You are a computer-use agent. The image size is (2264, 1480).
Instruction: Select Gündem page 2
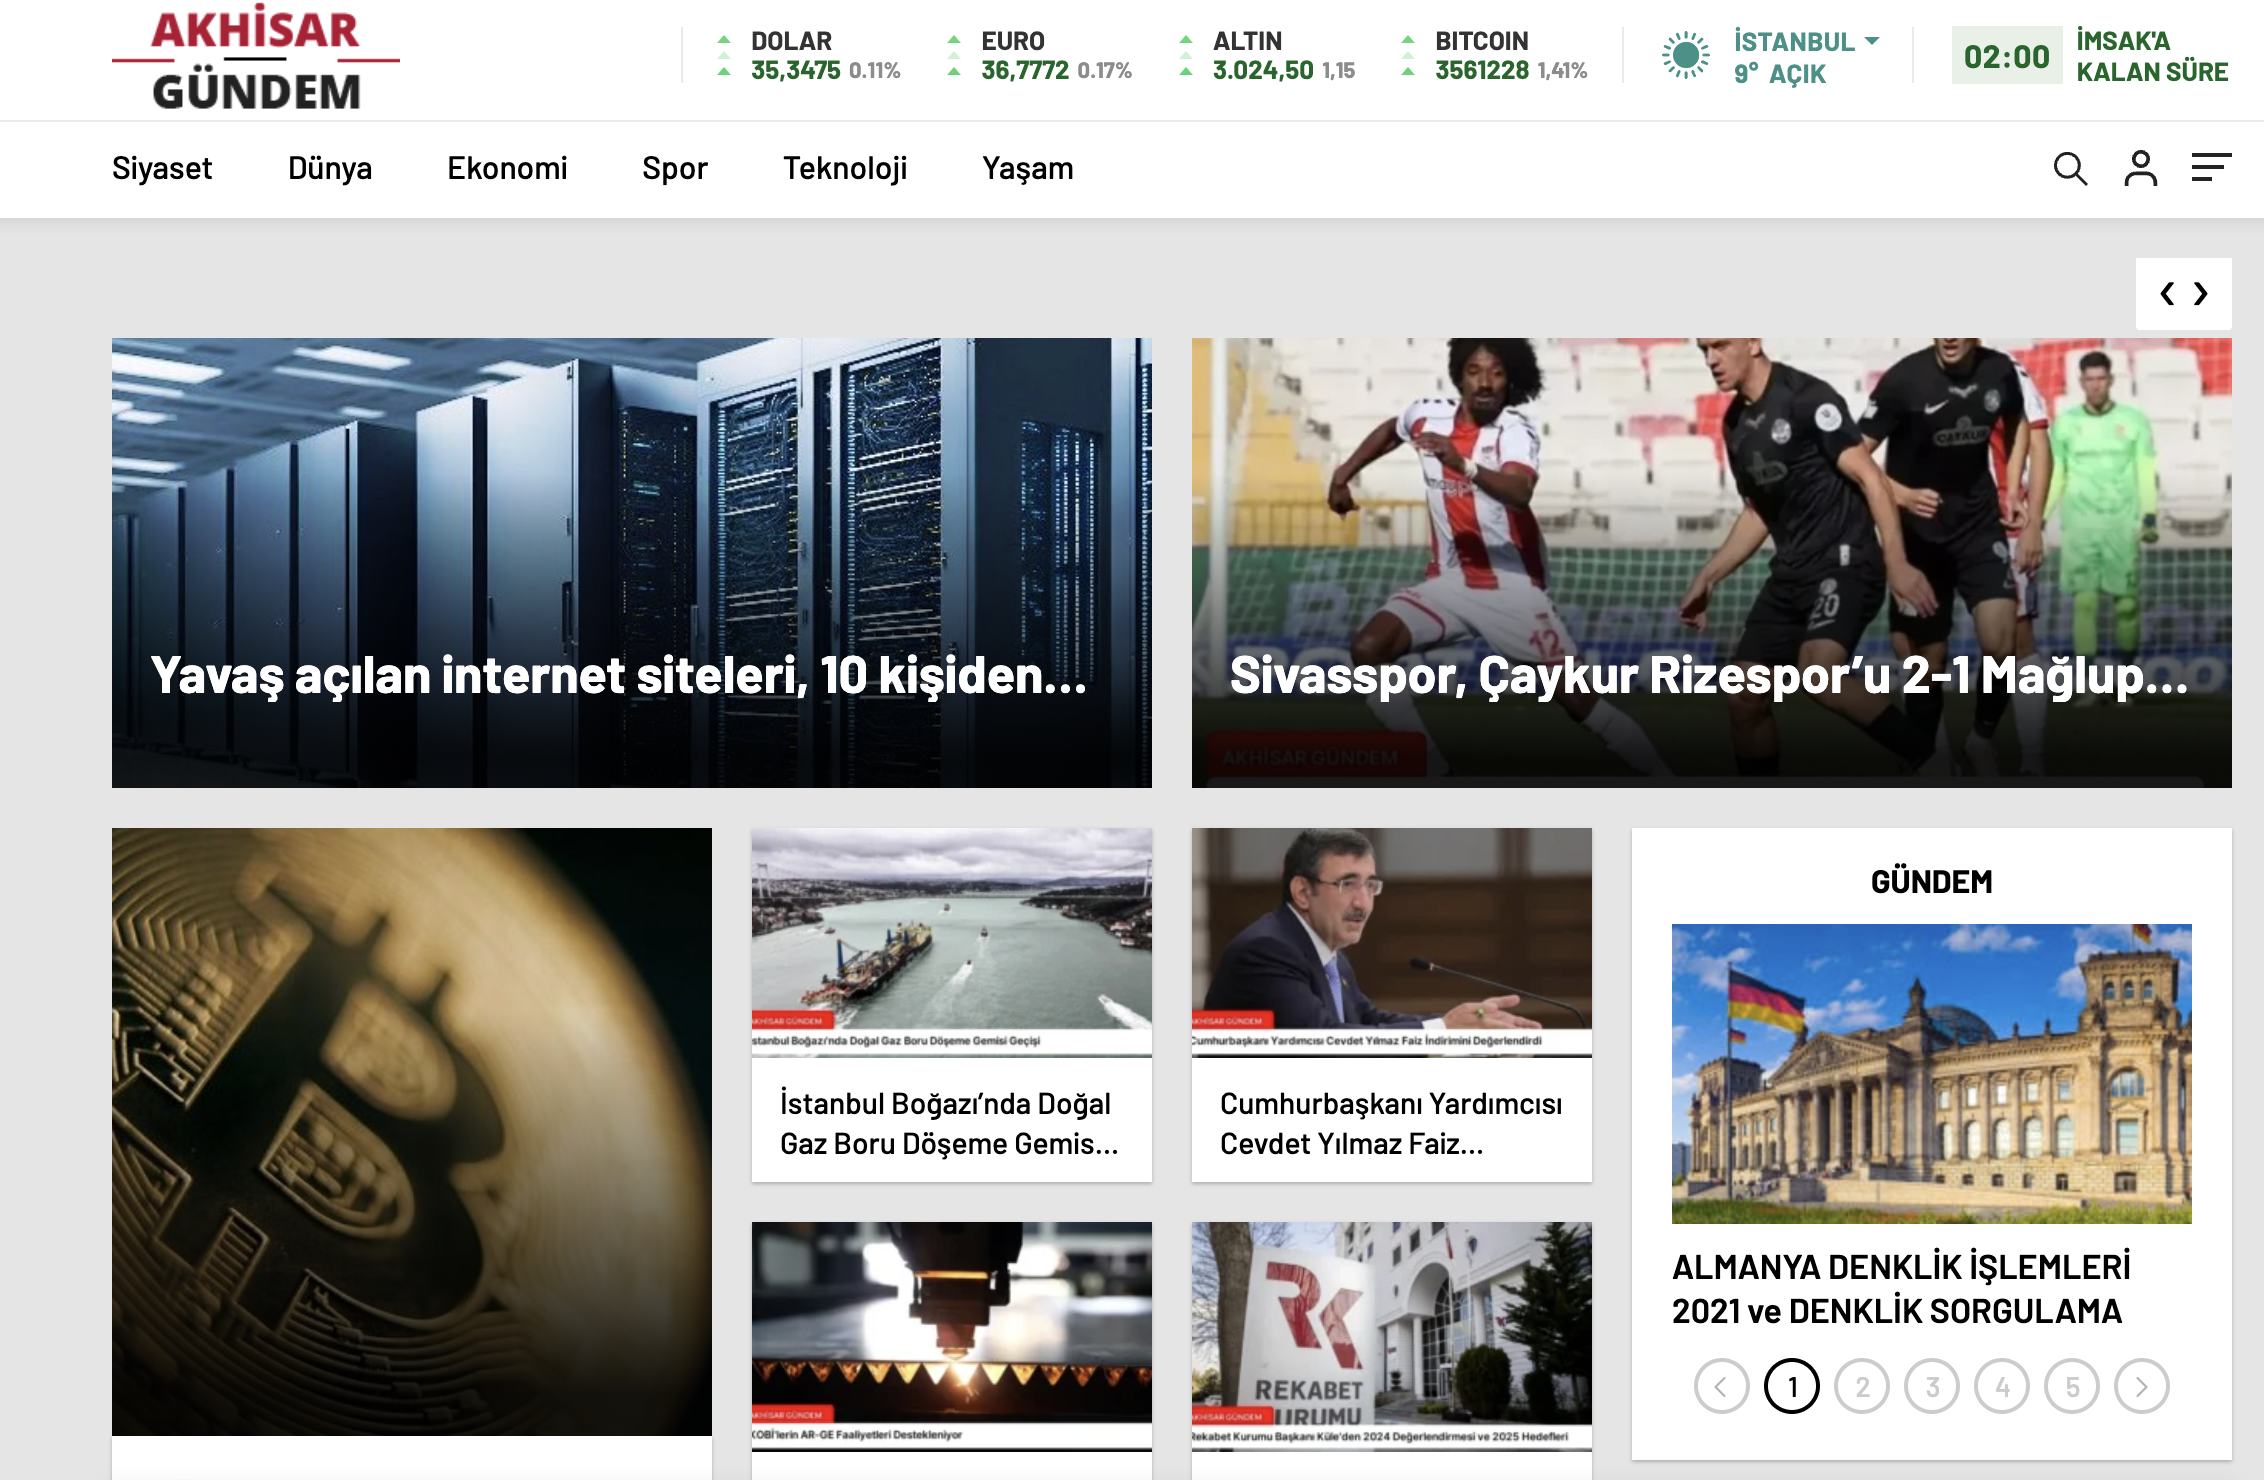point(1862,1386)
